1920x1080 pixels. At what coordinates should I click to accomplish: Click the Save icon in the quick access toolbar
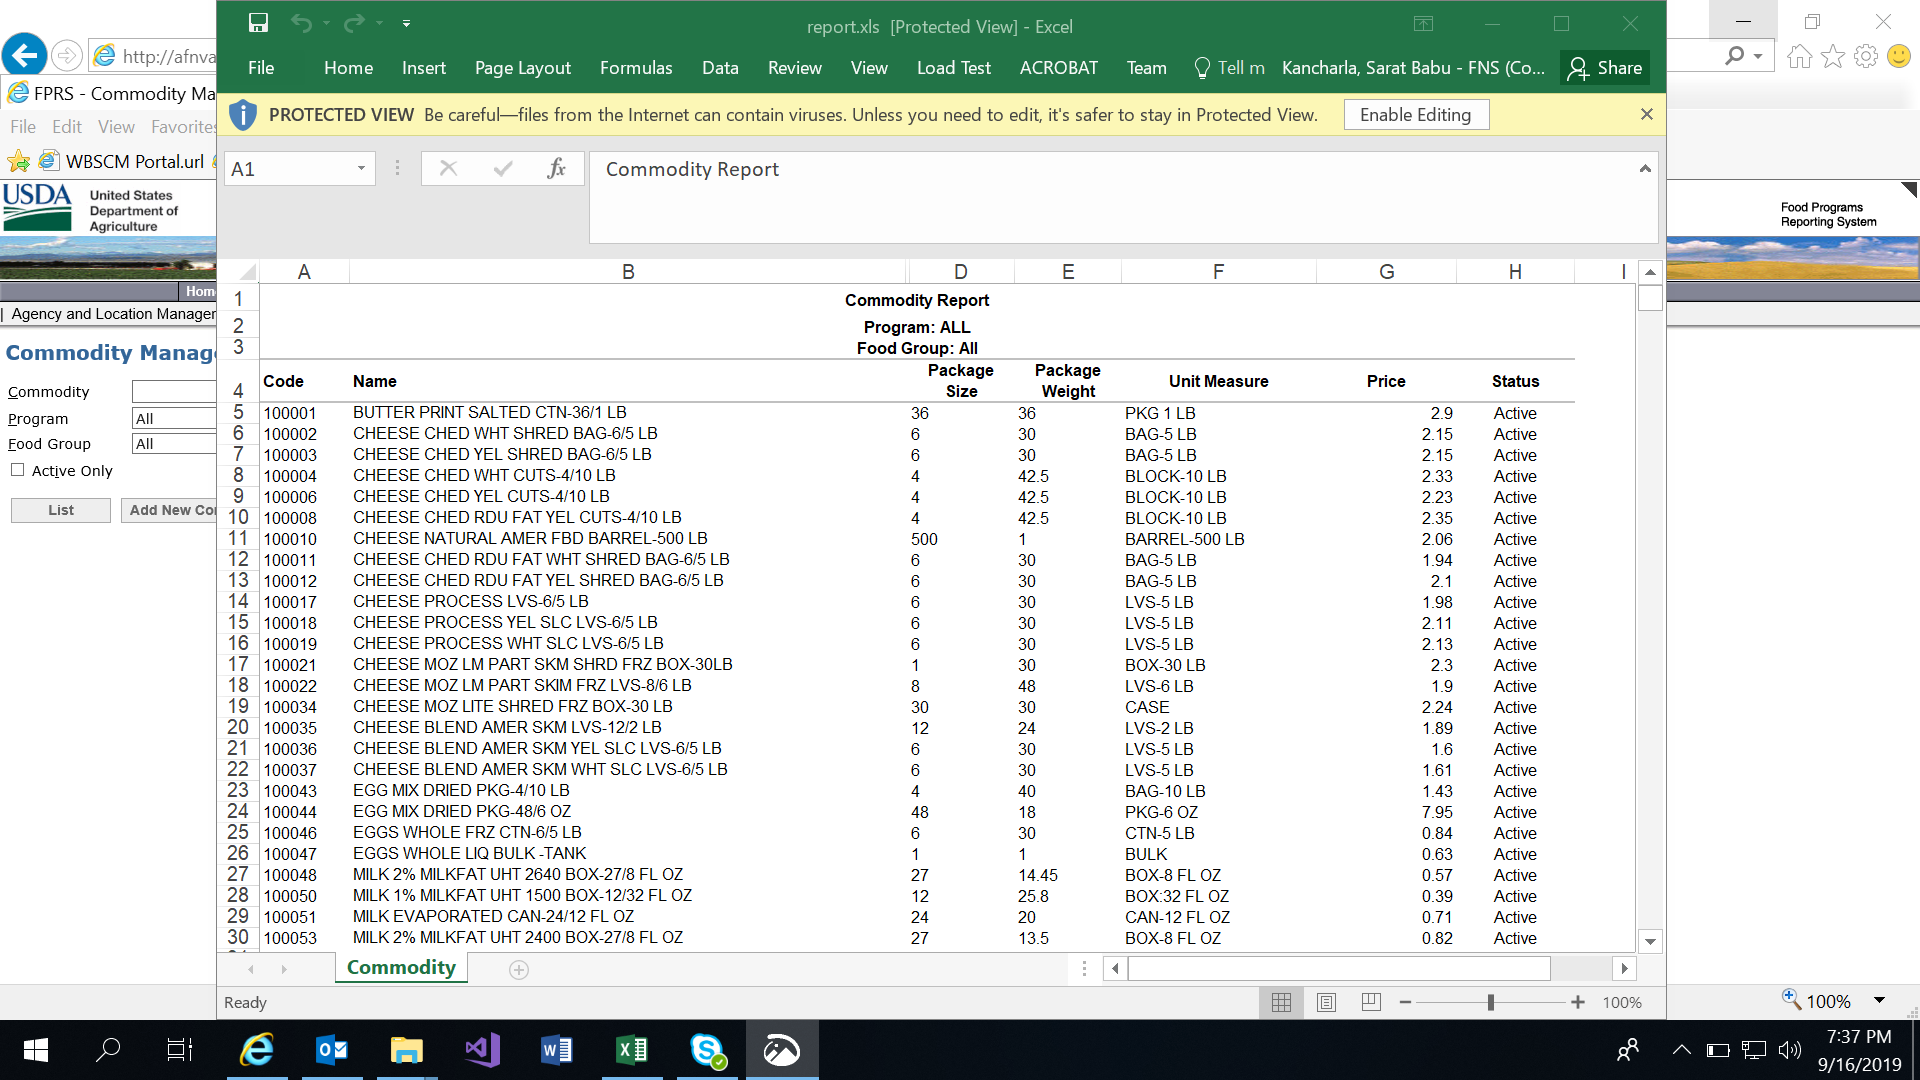[x=258, y=23]
